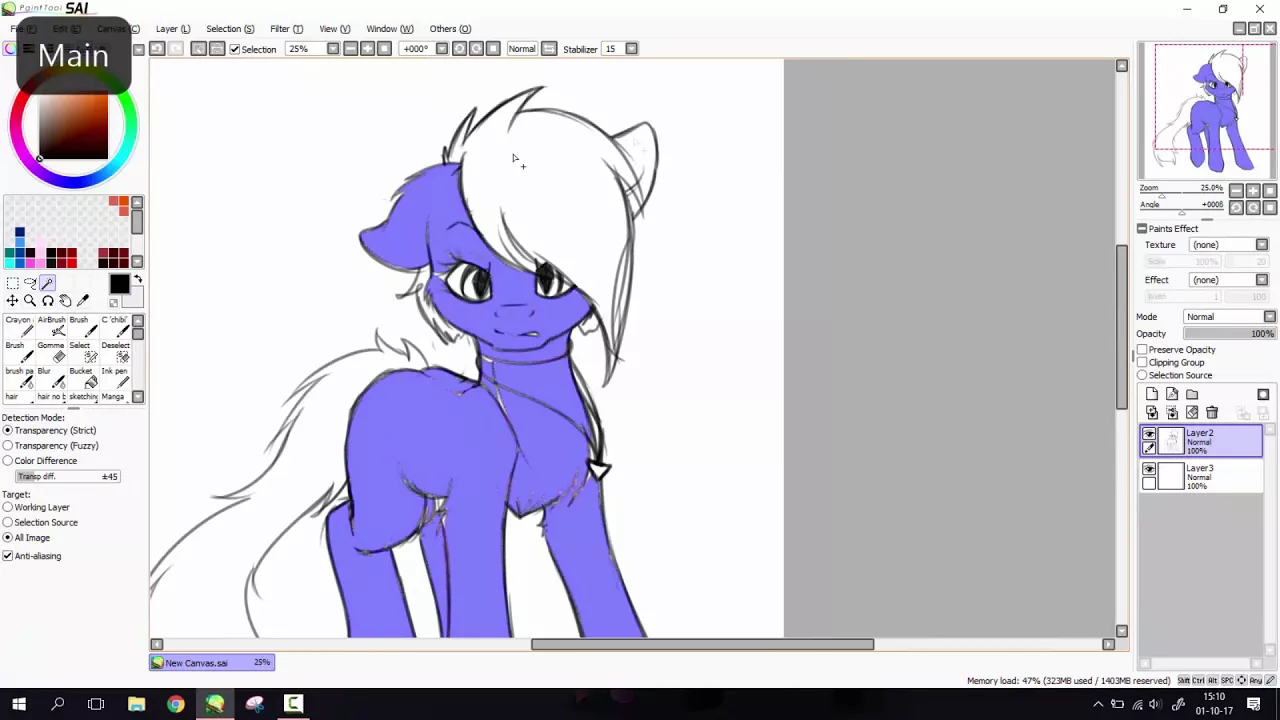Screen dimensions: 1280x720
Task: Select Color Difference detection mode
Action: tap(8, 461)
